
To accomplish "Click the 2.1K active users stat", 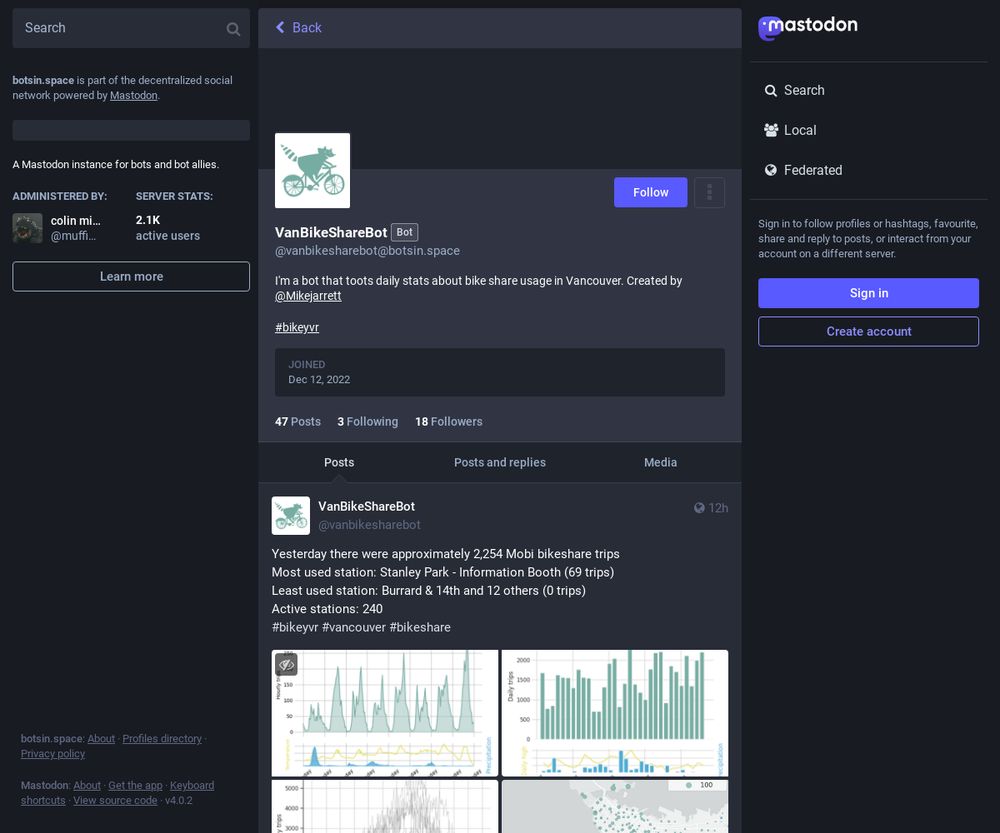I will coord(168,228).
